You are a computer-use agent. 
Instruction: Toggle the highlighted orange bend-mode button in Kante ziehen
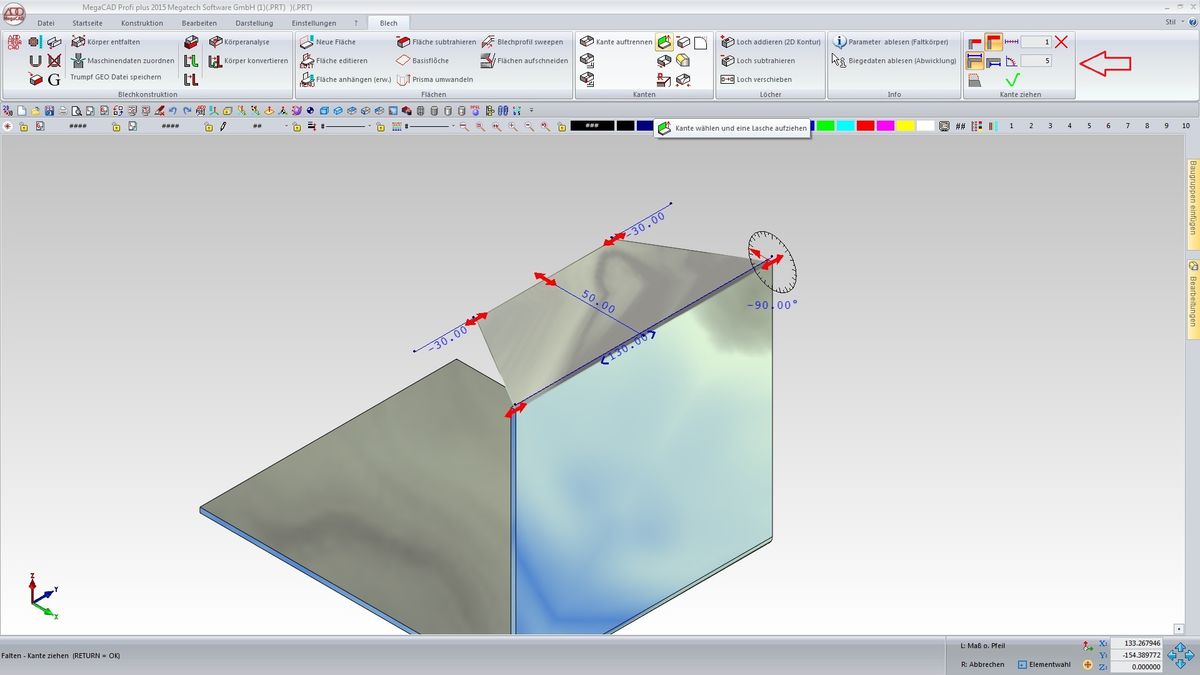point(994,42)
